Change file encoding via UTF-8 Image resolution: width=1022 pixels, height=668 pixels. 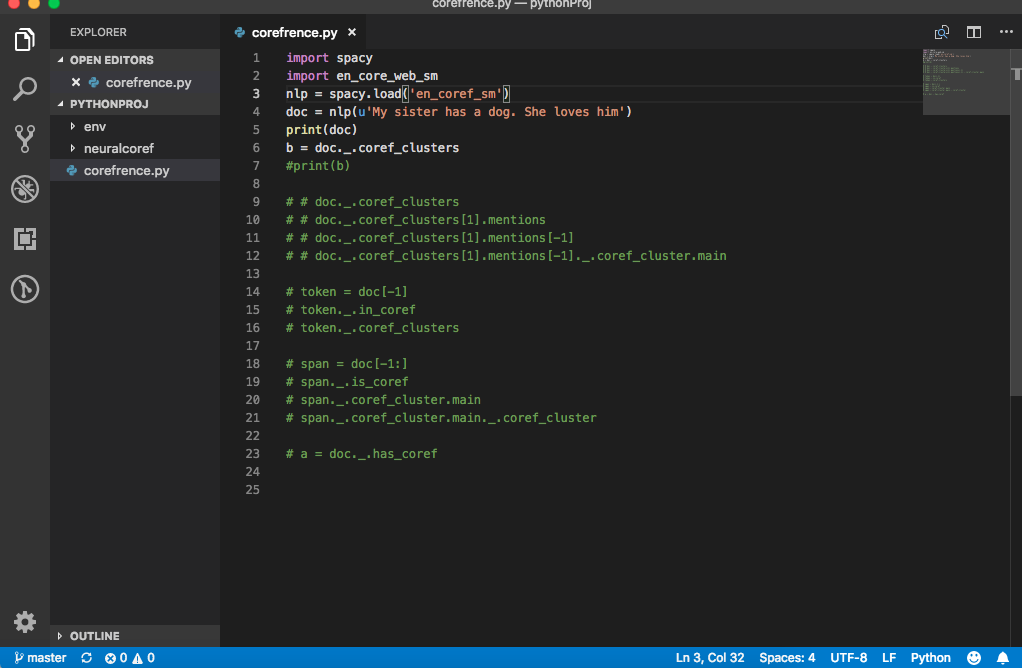tap(848, 658)
